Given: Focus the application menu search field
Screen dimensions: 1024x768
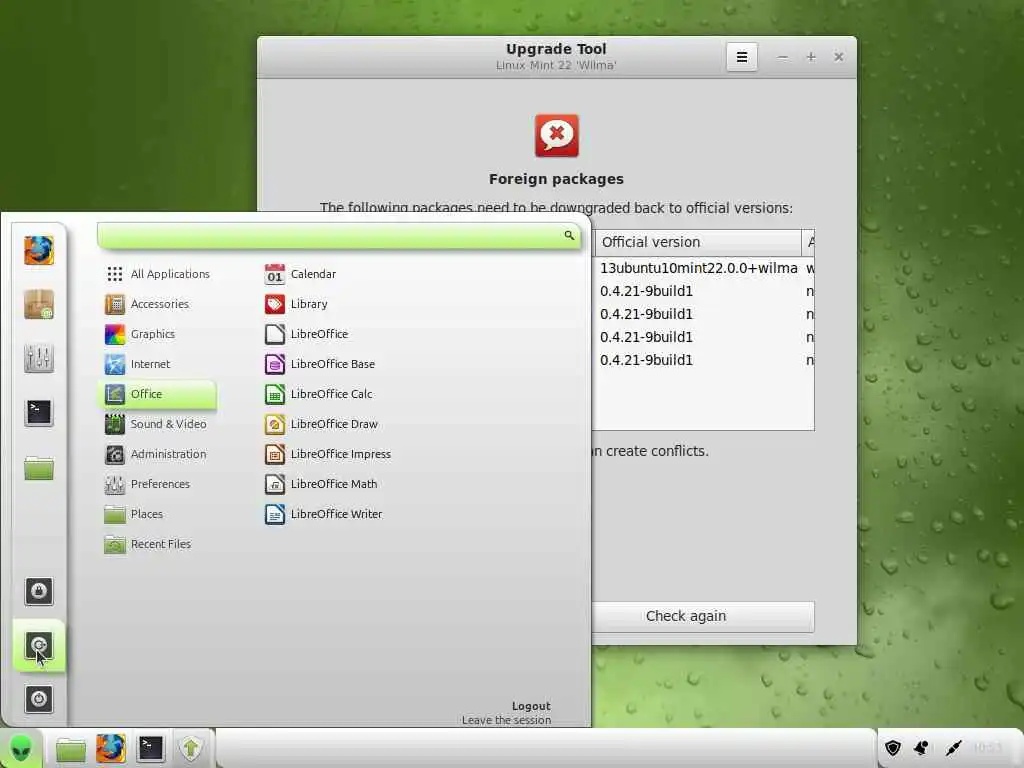Looking at the screenshot, I should [339, 236].
